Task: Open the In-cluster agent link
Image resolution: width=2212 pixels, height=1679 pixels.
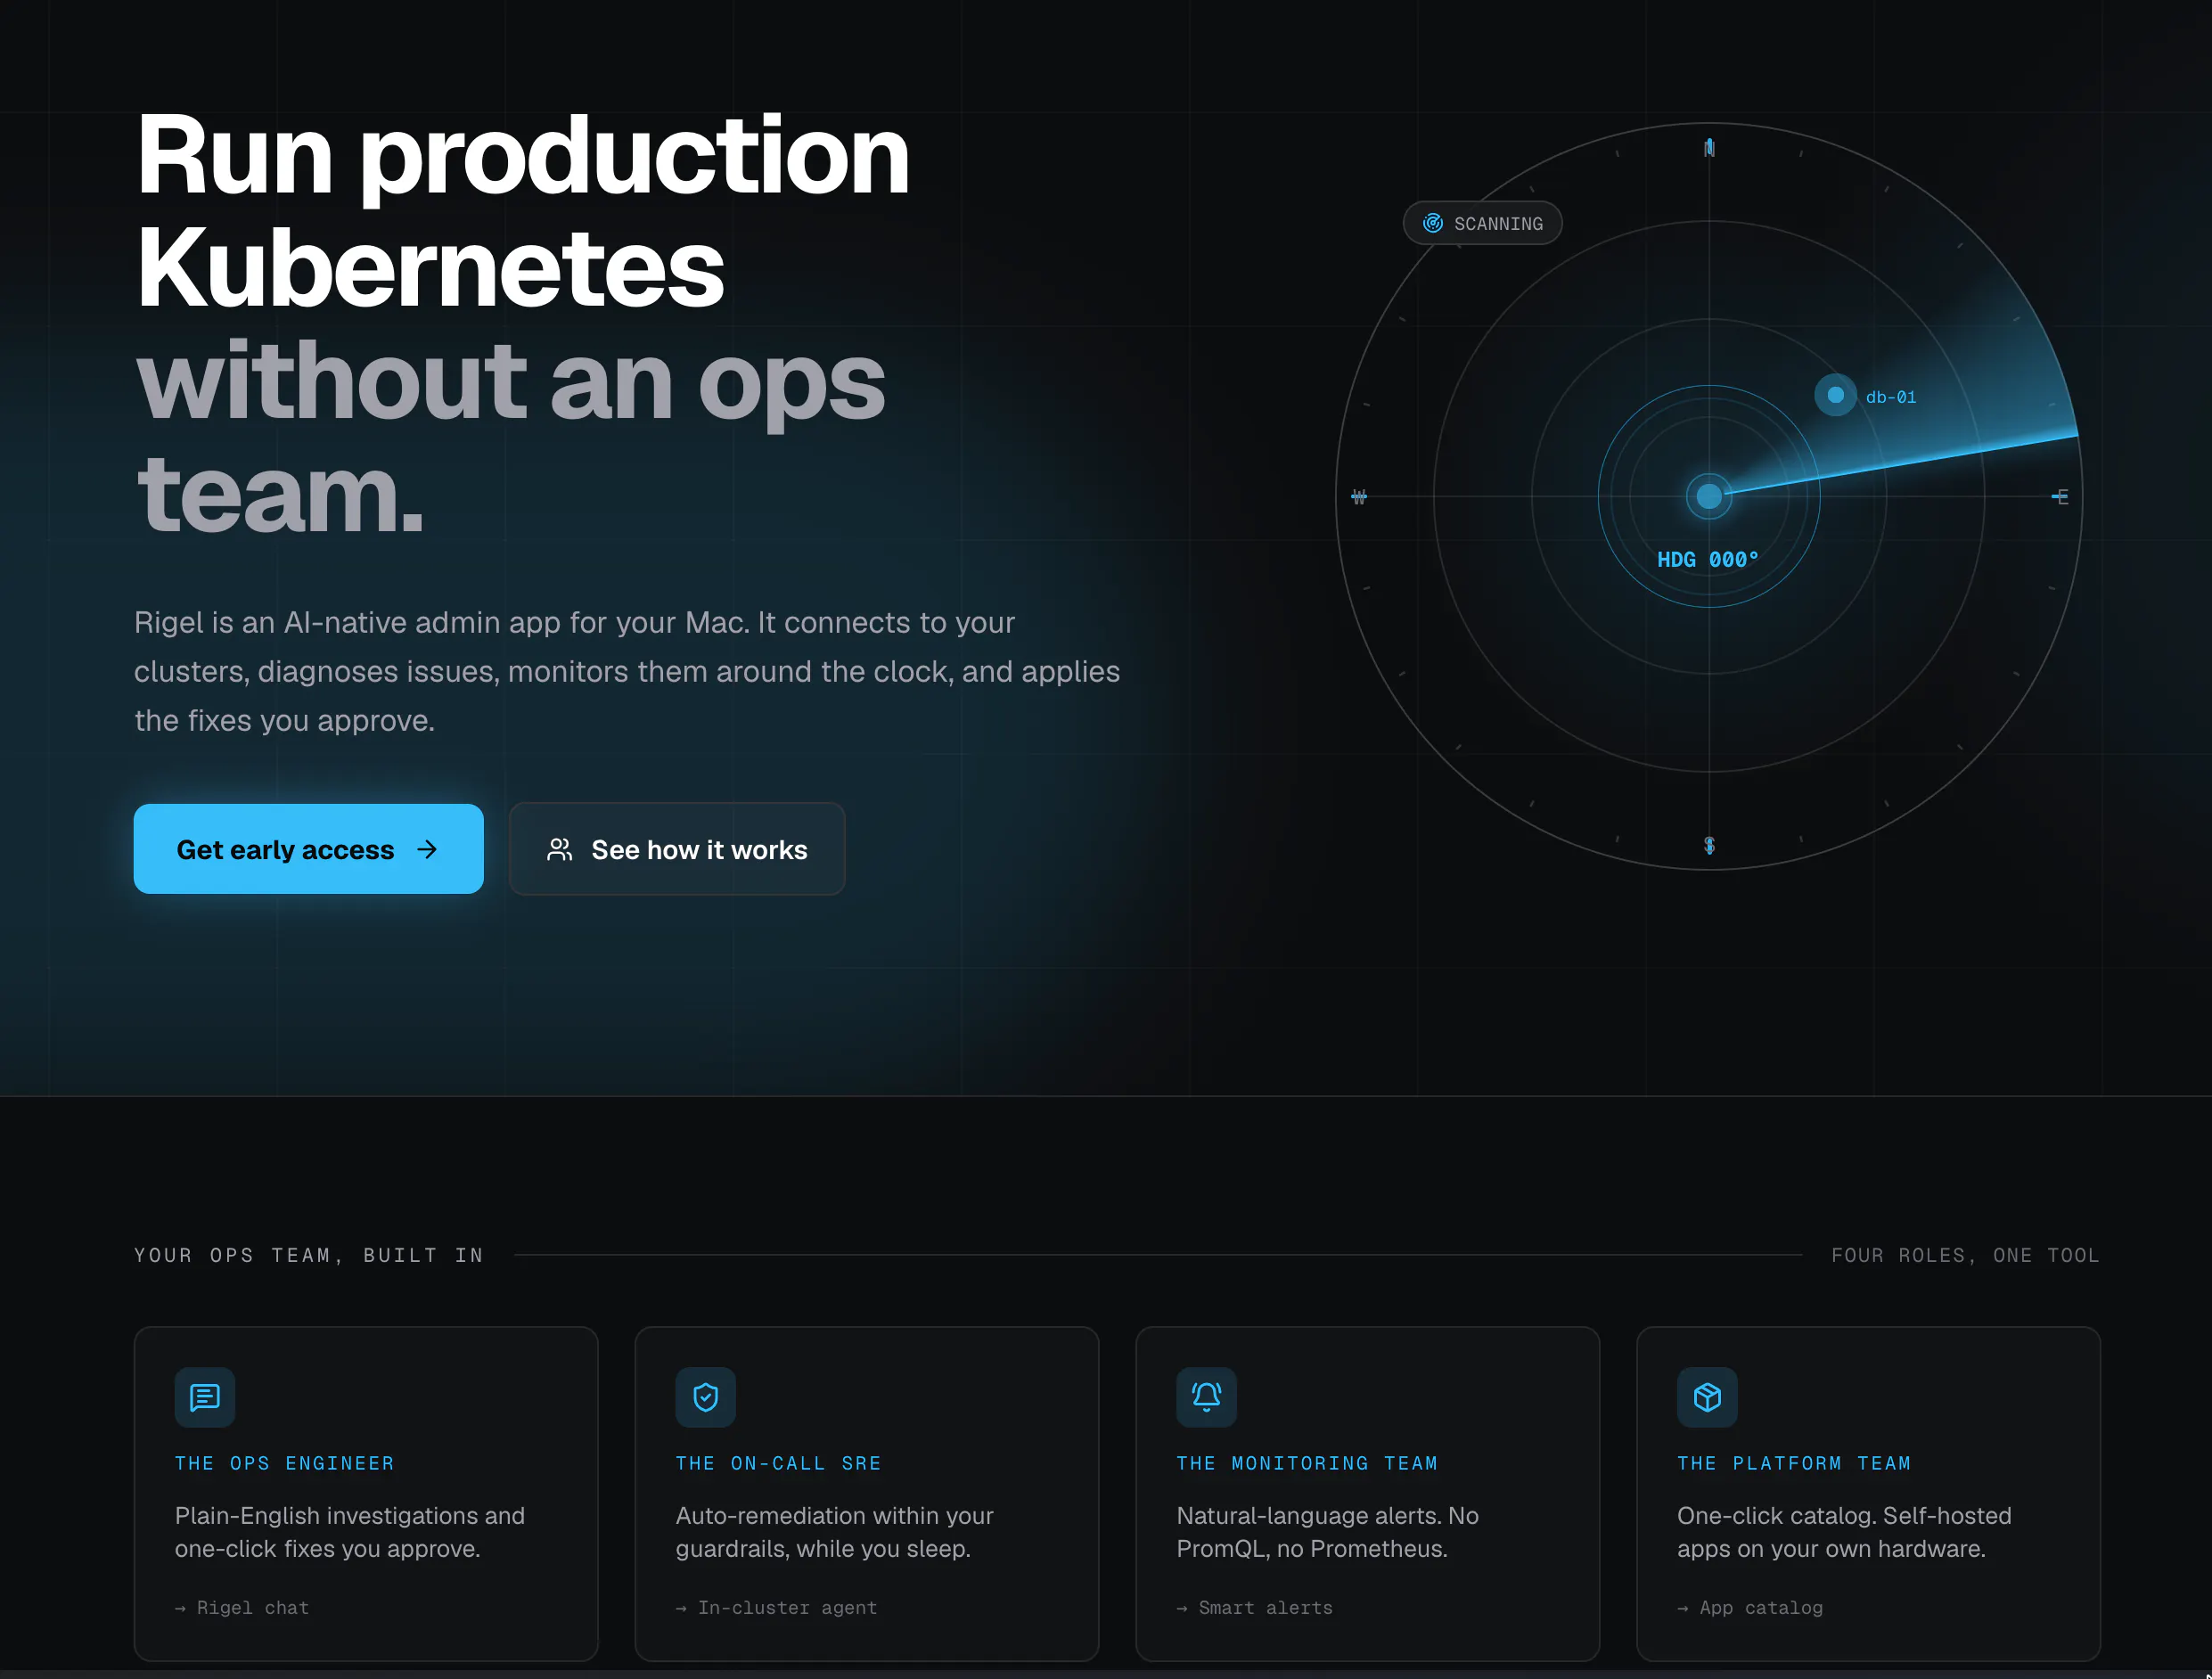Action: [x=776, y=1608]
